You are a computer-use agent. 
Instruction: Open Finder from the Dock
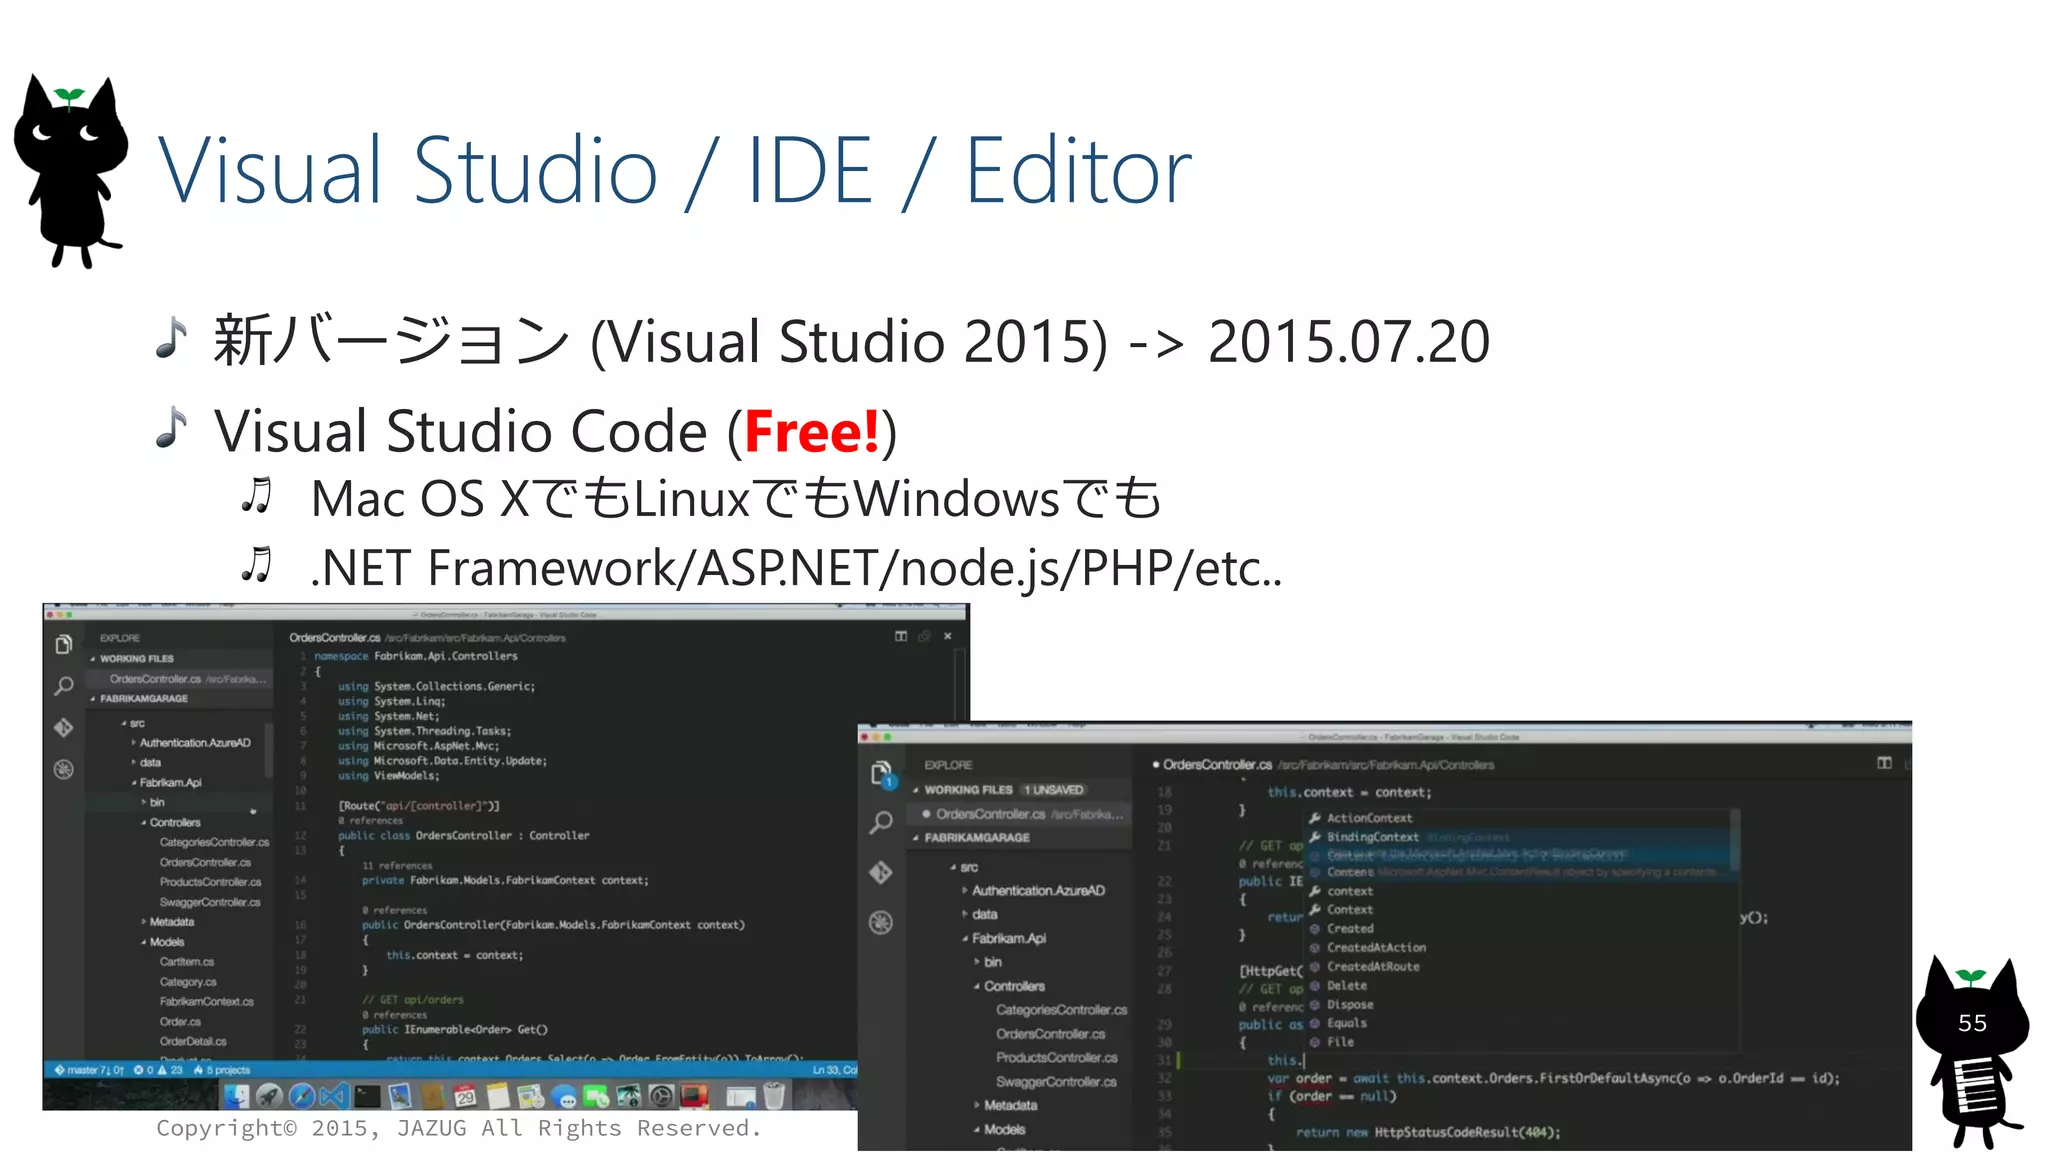(x=236, y=1096)
